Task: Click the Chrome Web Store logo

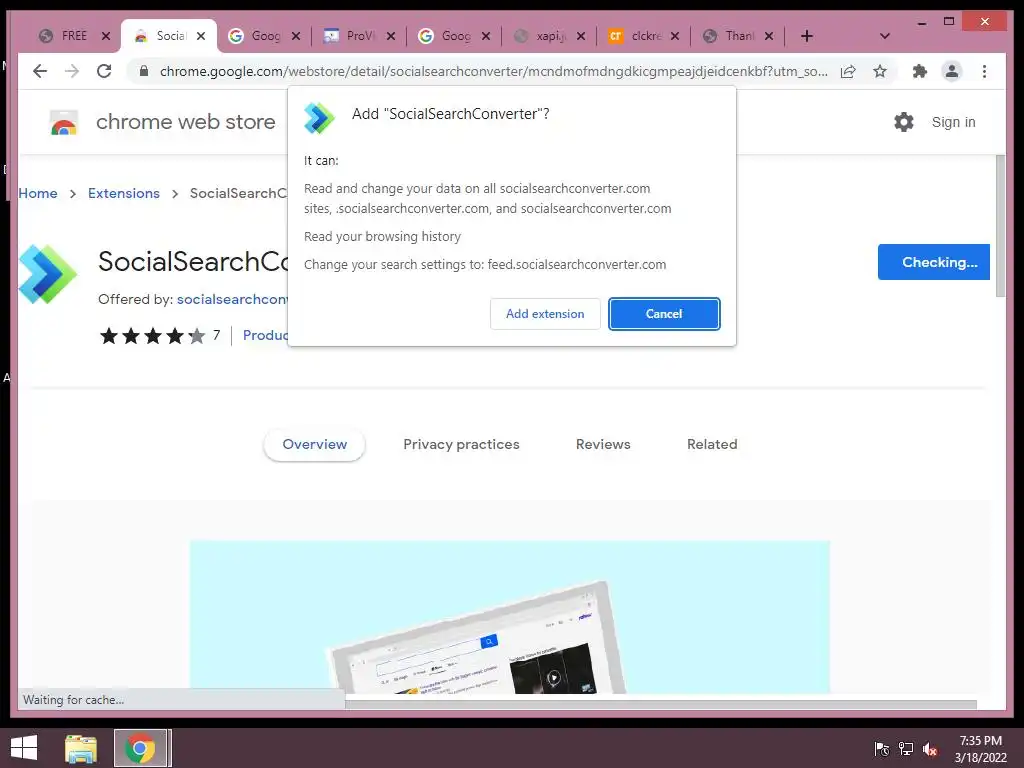Action: pyautogui.click(x=64, y=122)
